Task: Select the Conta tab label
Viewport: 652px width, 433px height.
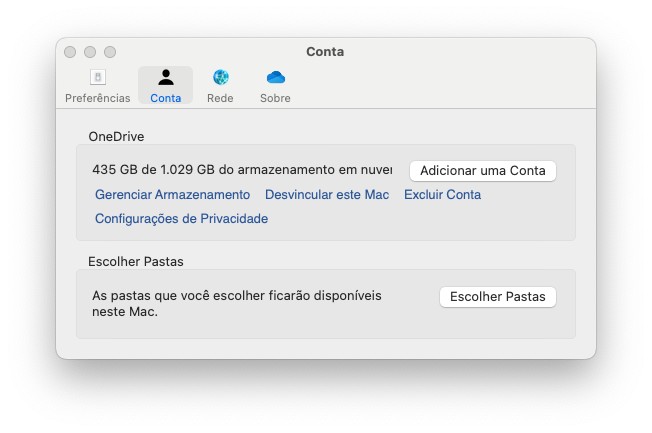Action: 165,98
